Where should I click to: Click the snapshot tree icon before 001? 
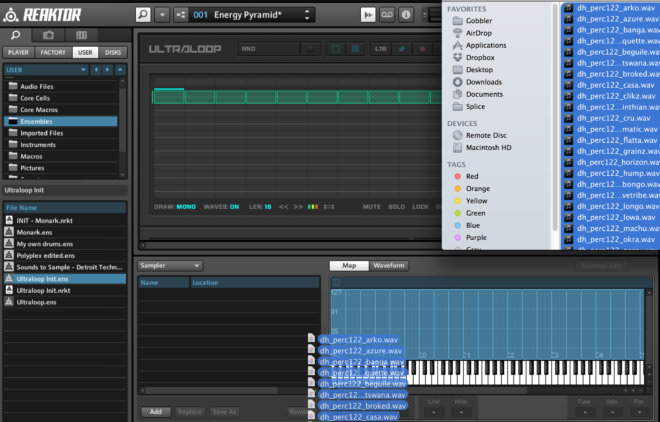point(181,15)
